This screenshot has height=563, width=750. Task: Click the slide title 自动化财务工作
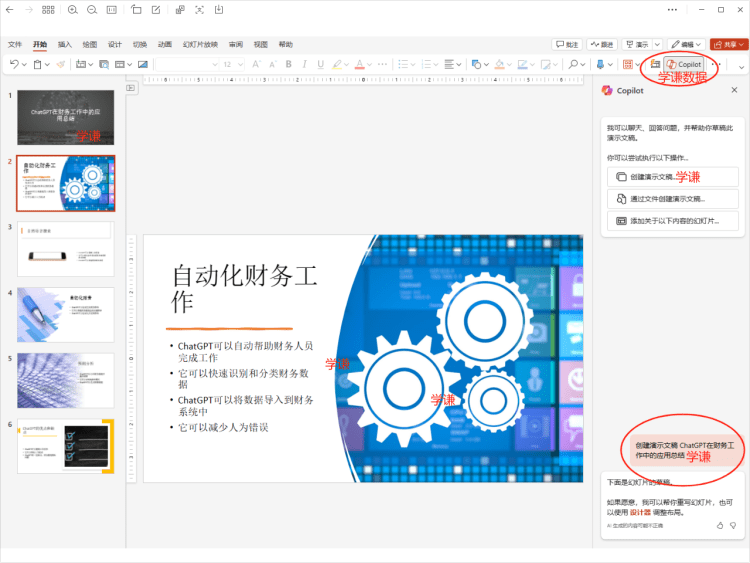click(244, 288)
